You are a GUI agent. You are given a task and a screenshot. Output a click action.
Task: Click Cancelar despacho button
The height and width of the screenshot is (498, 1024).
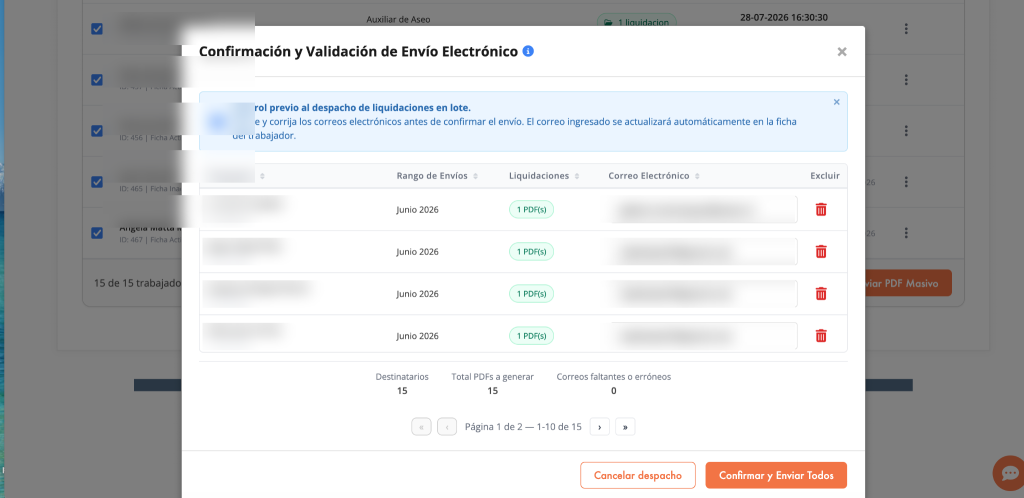tap(638, 475)
